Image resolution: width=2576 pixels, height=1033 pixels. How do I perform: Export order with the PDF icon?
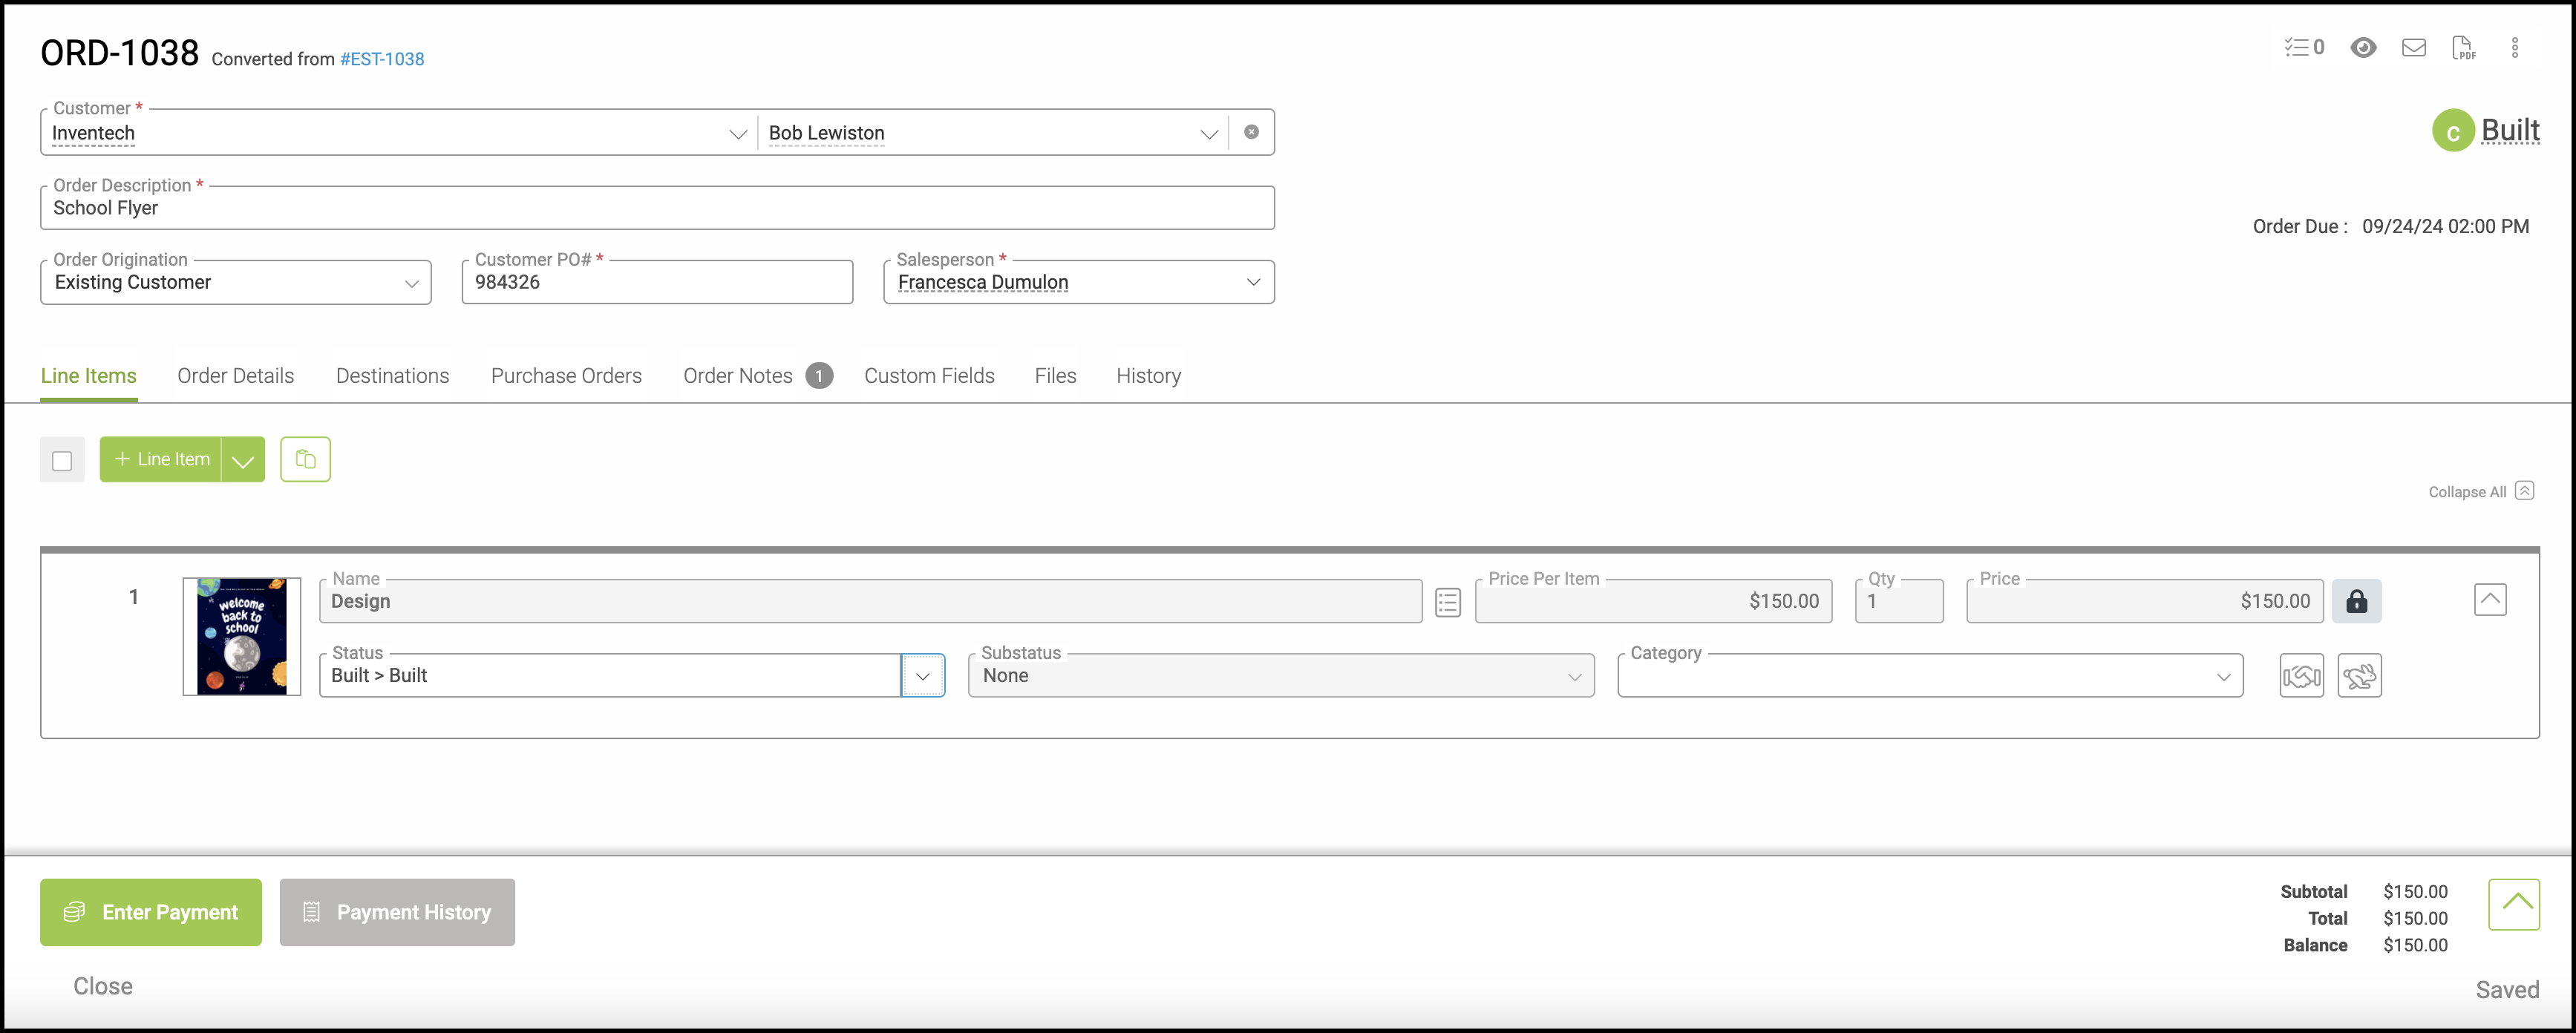click(2463, 47)
